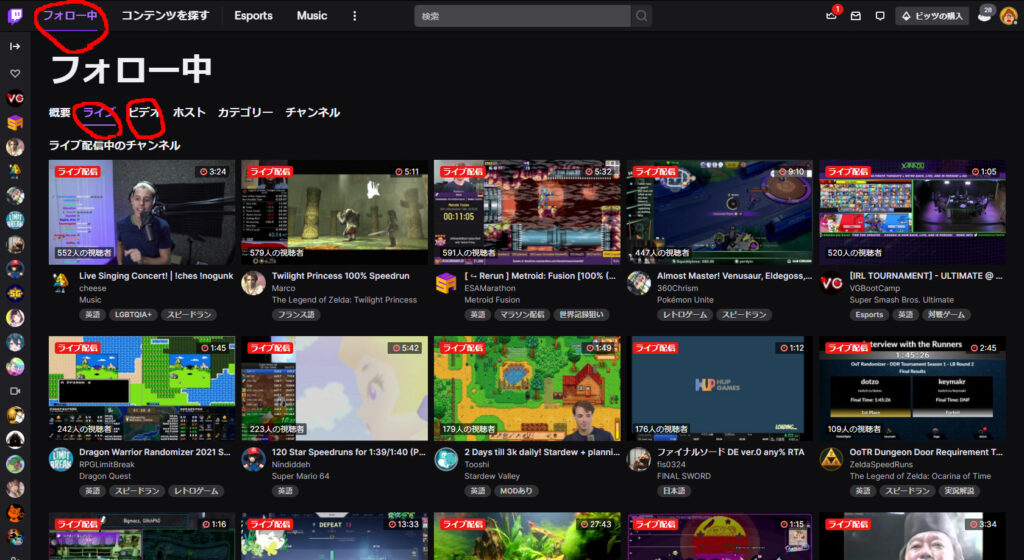
Task: Switch to the チャンネル tab
Action: (x=312, y=112)
